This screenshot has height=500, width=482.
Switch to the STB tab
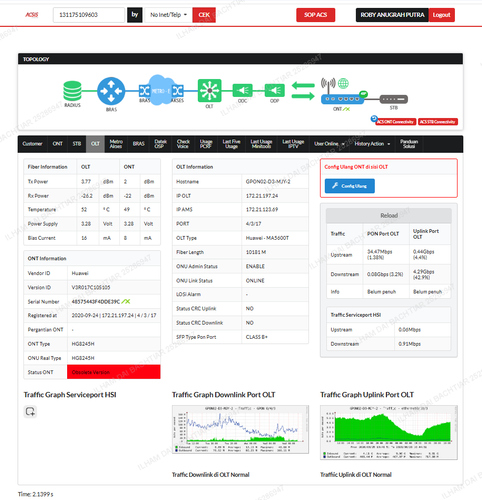tap(77, 144)
